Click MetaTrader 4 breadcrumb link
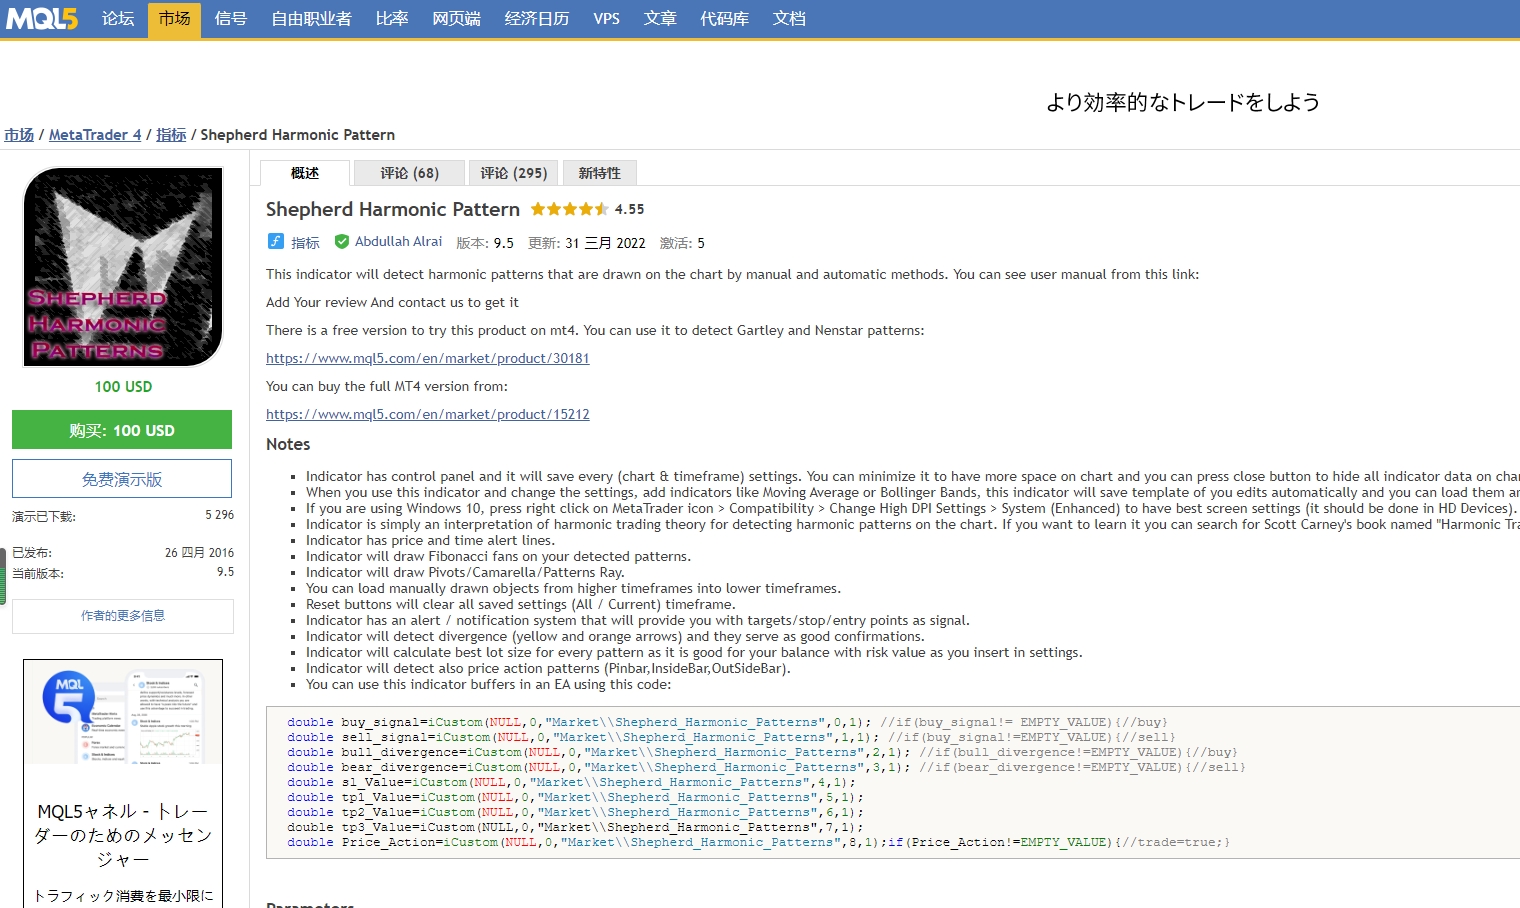The width and height of the screenshot is (1520, 908). pos(95,135)
